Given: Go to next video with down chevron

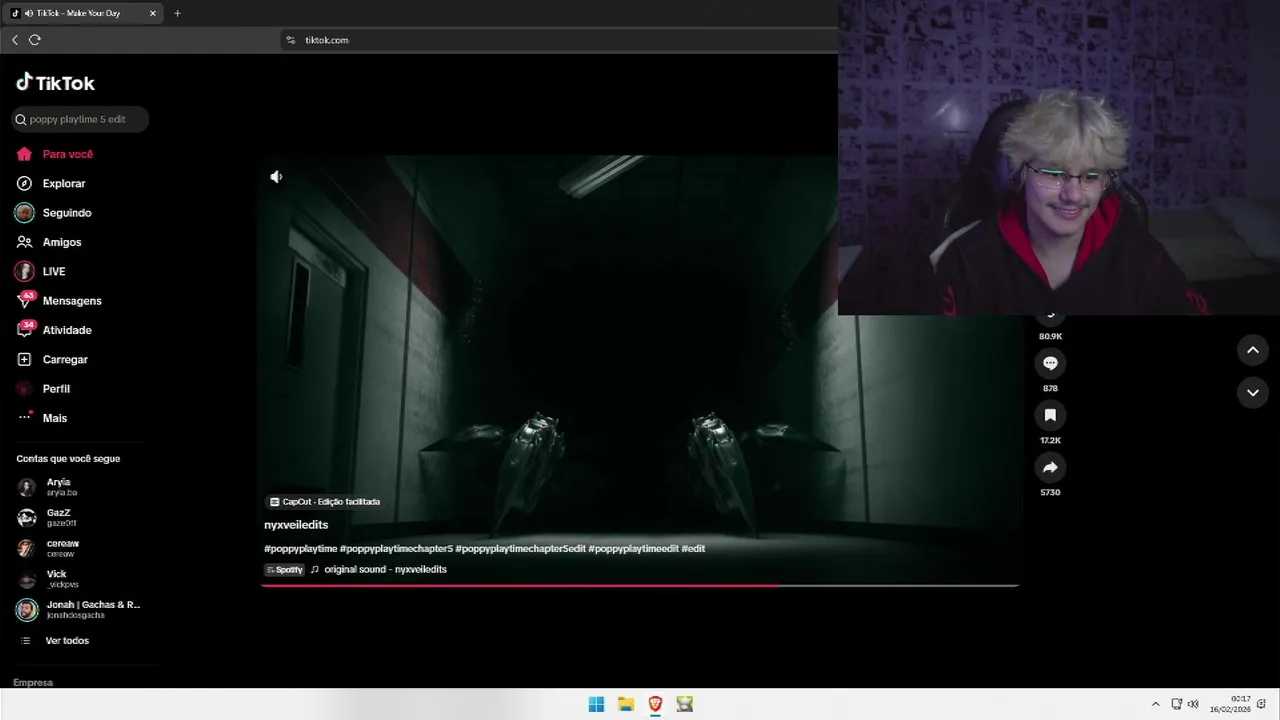Looking at the screenshot, I should tap(1253, 393).
